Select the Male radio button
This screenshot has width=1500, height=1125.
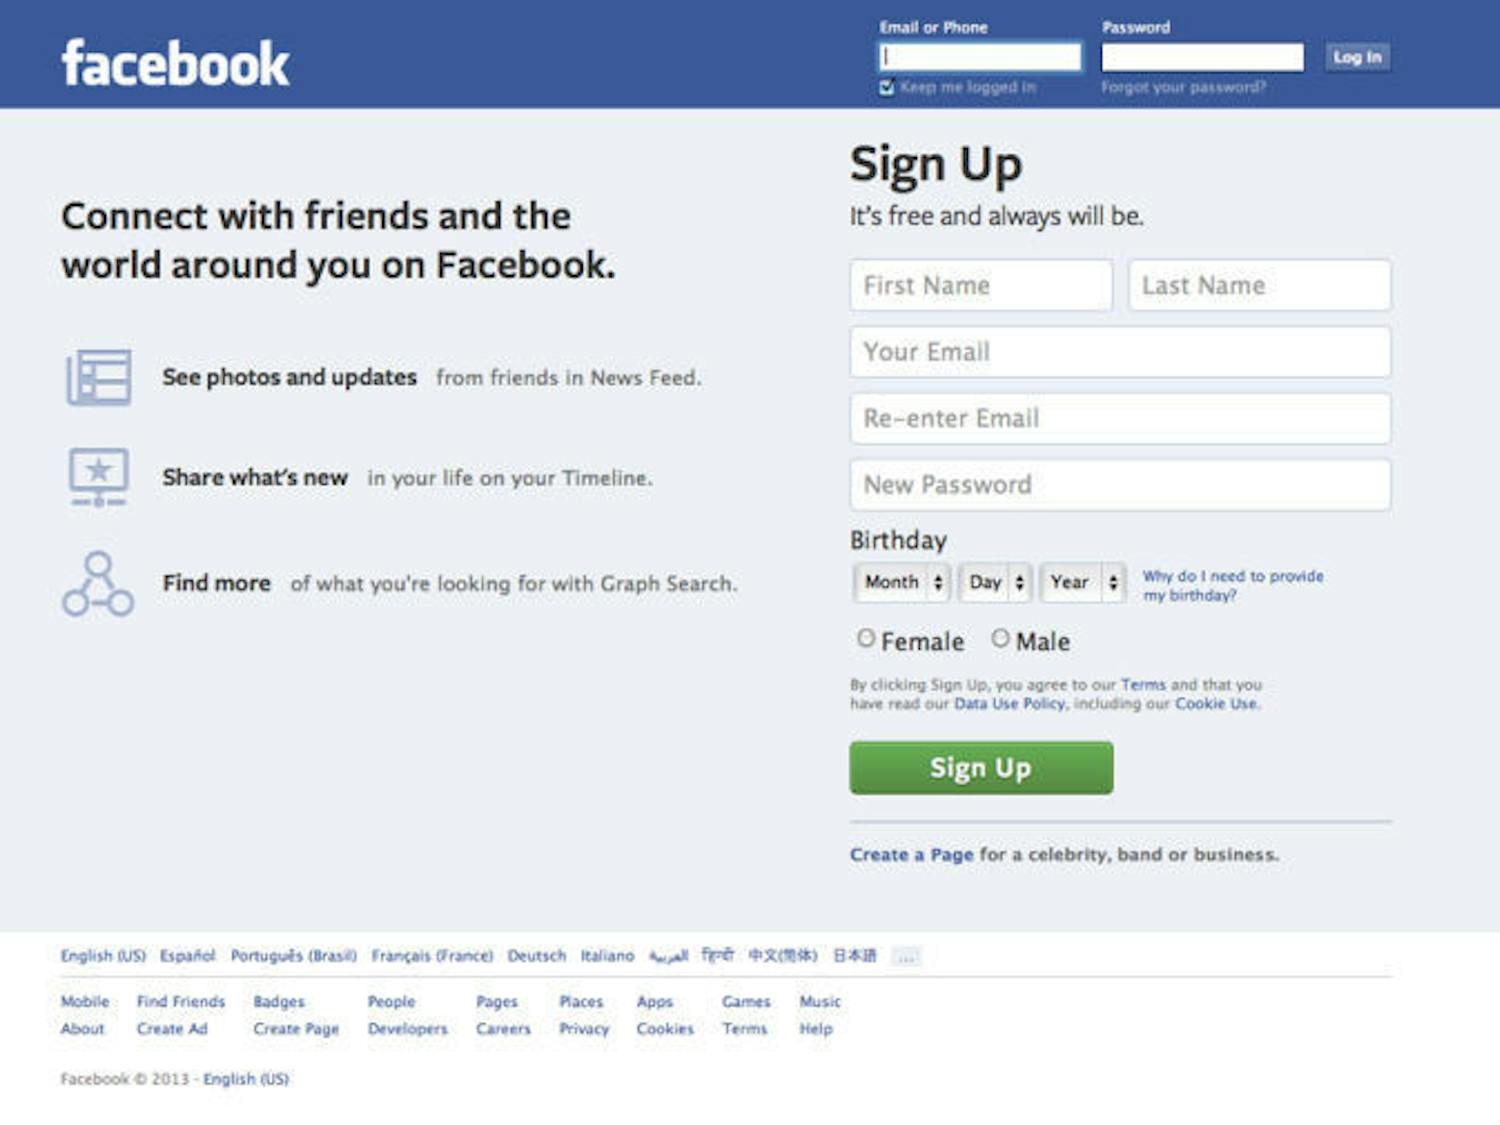pyautogui.click(x=1000, y=638)
